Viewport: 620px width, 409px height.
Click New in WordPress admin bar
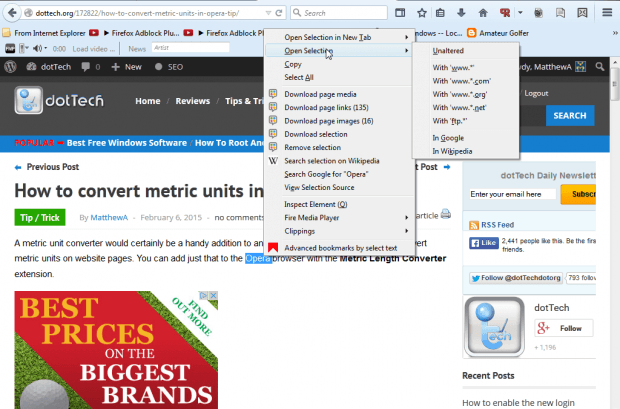[x=127, y=66]
